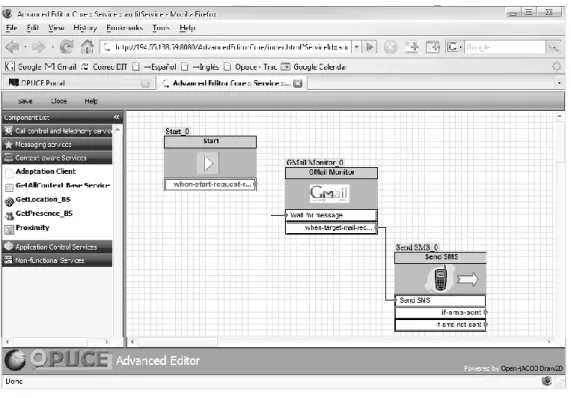Click the Stop loading icon

(x=390, y=47)
